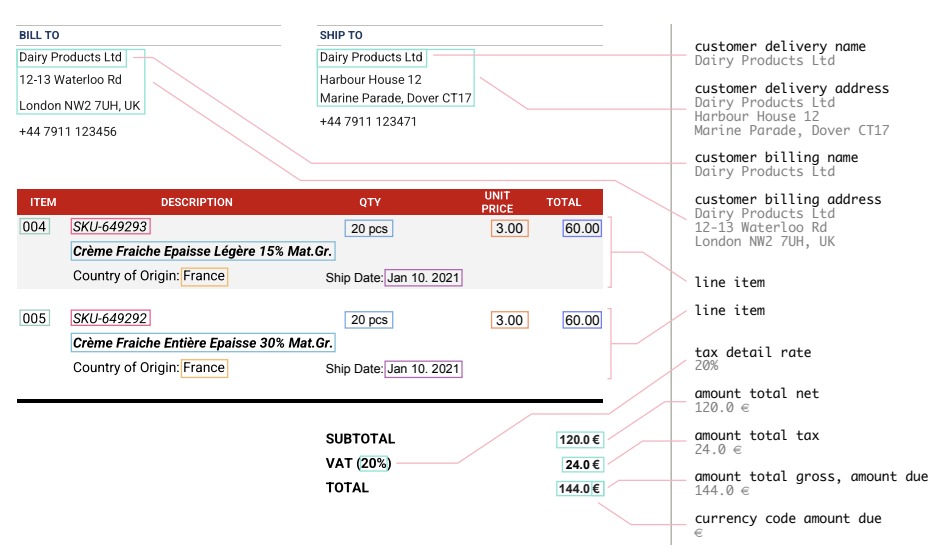Image resolution: width=940 pixels, height=556 pixels.
Task: Click Ship Date label for item 005
Action: (354, 369)
